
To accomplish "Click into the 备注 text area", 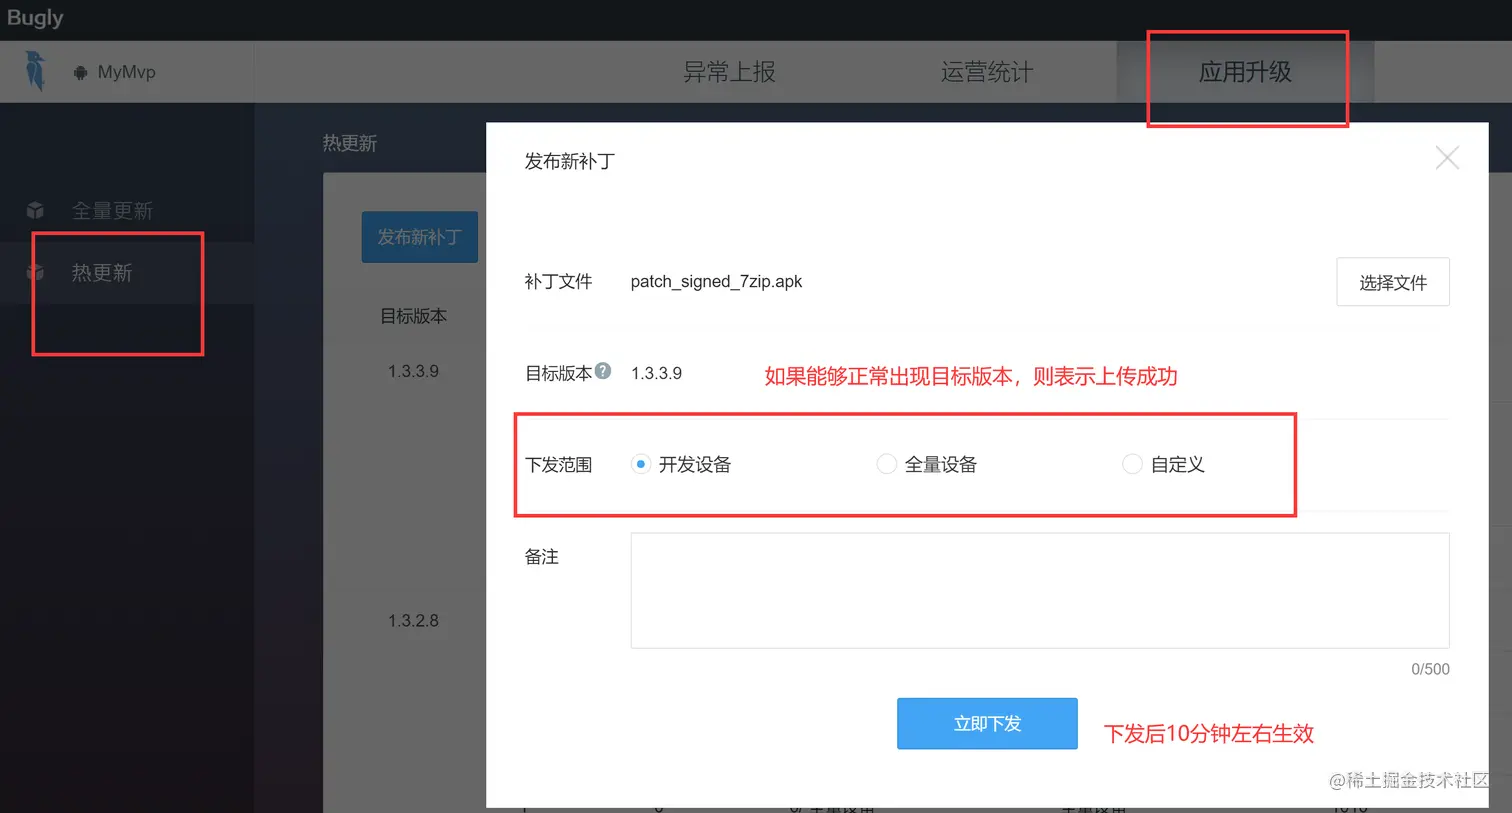I will [1040, 590].
